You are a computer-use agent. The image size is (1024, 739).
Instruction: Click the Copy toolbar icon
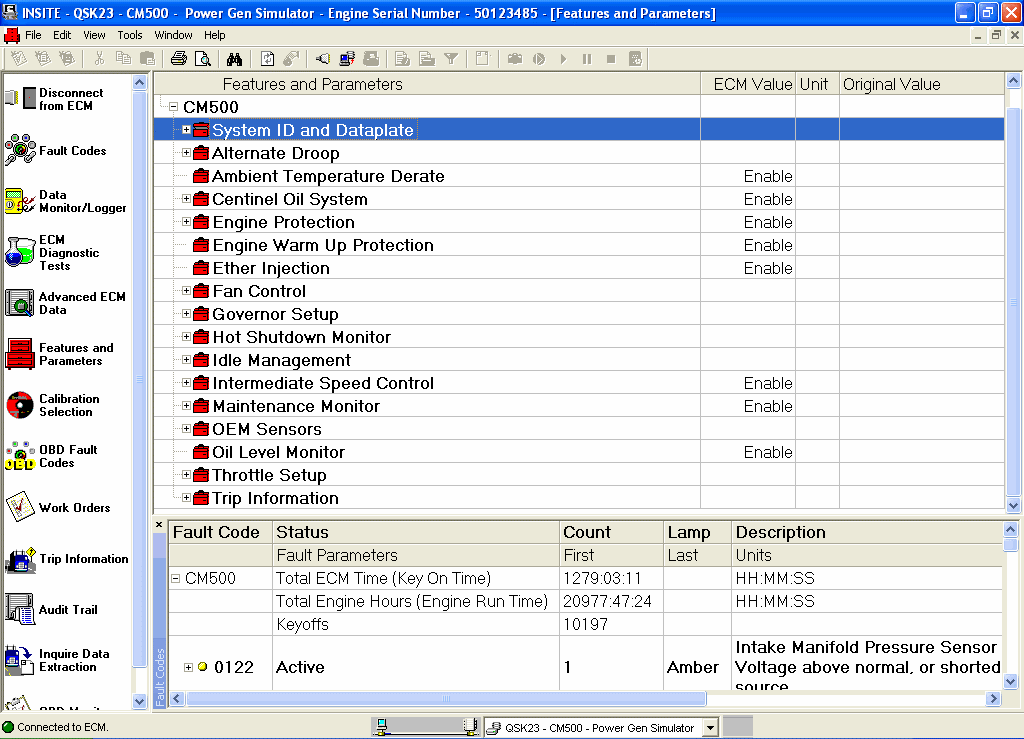click(x=123, y=59)
